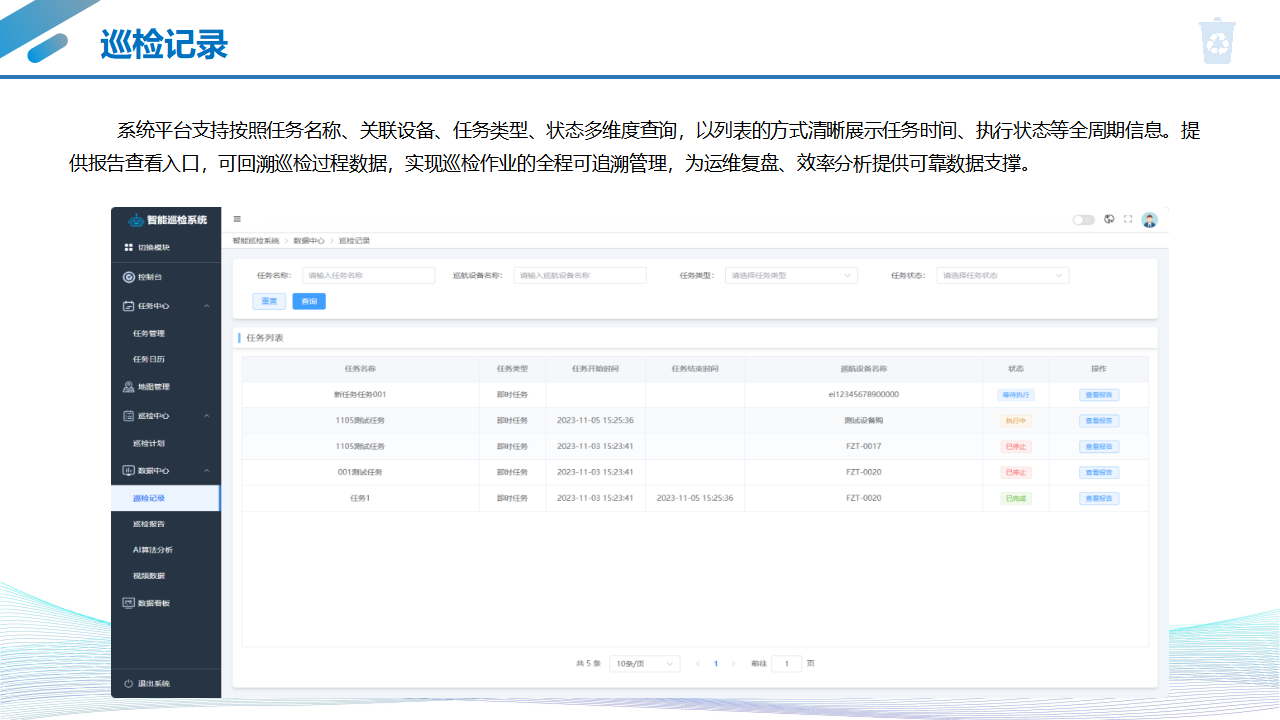Click the robot logo of 智能巡检系统
This screenshot has height=720, width=1280.
(137, 220)
